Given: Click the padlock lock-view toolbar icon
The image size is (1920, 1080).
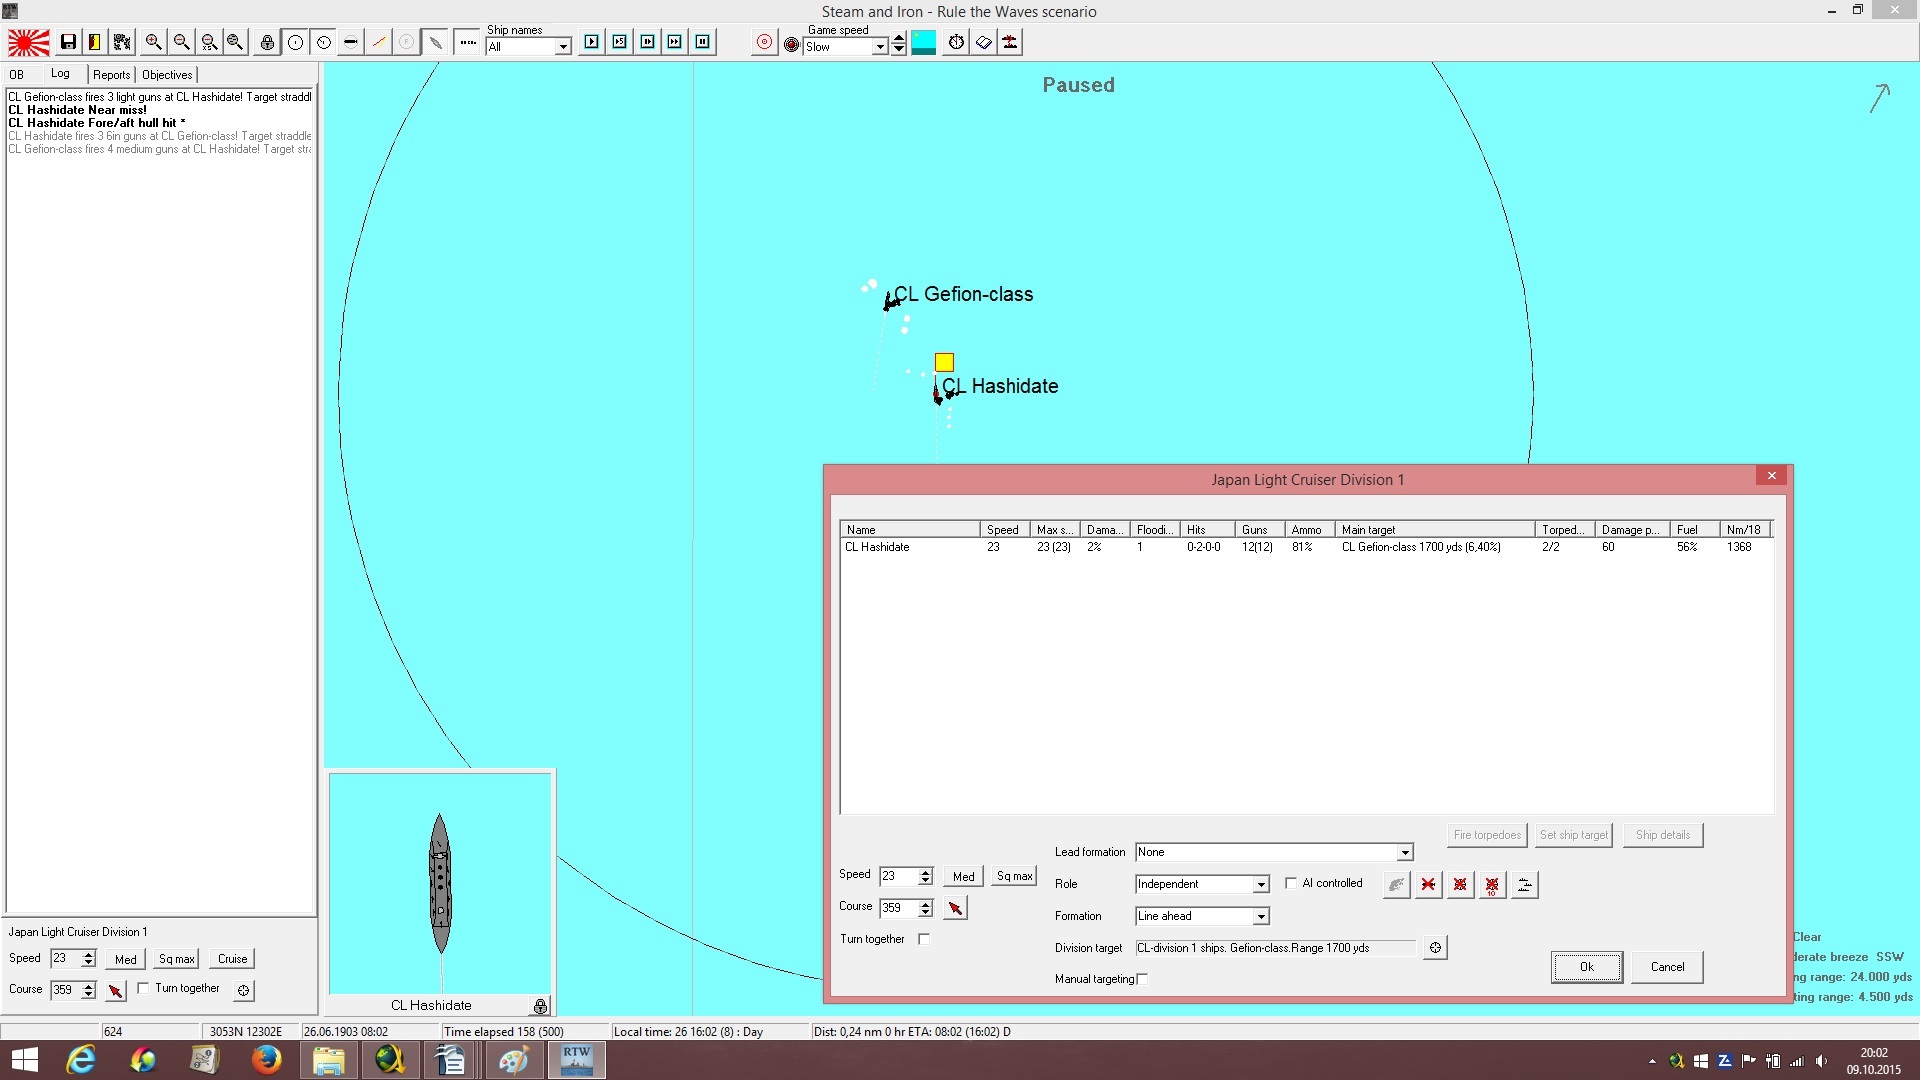Looking at the screenshot, I should point(267,42).
